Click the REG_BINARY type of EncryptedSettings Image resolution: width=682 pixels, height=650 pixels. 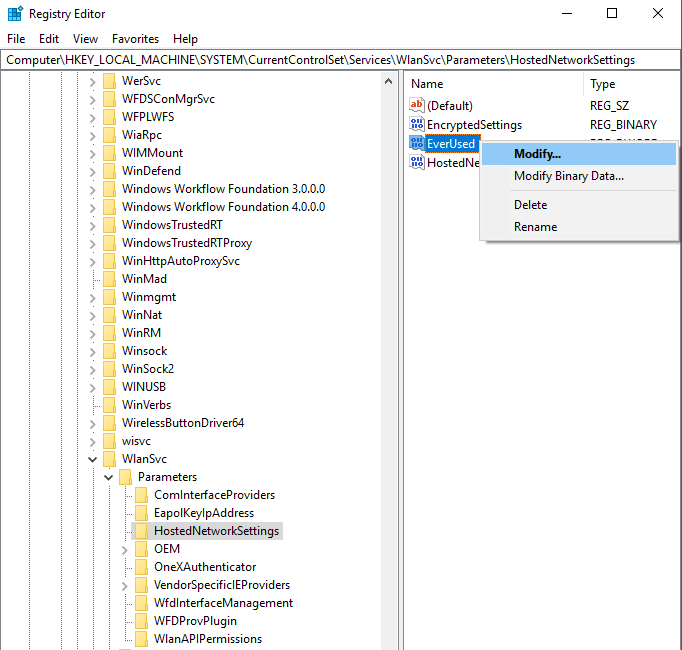(623, 125)
